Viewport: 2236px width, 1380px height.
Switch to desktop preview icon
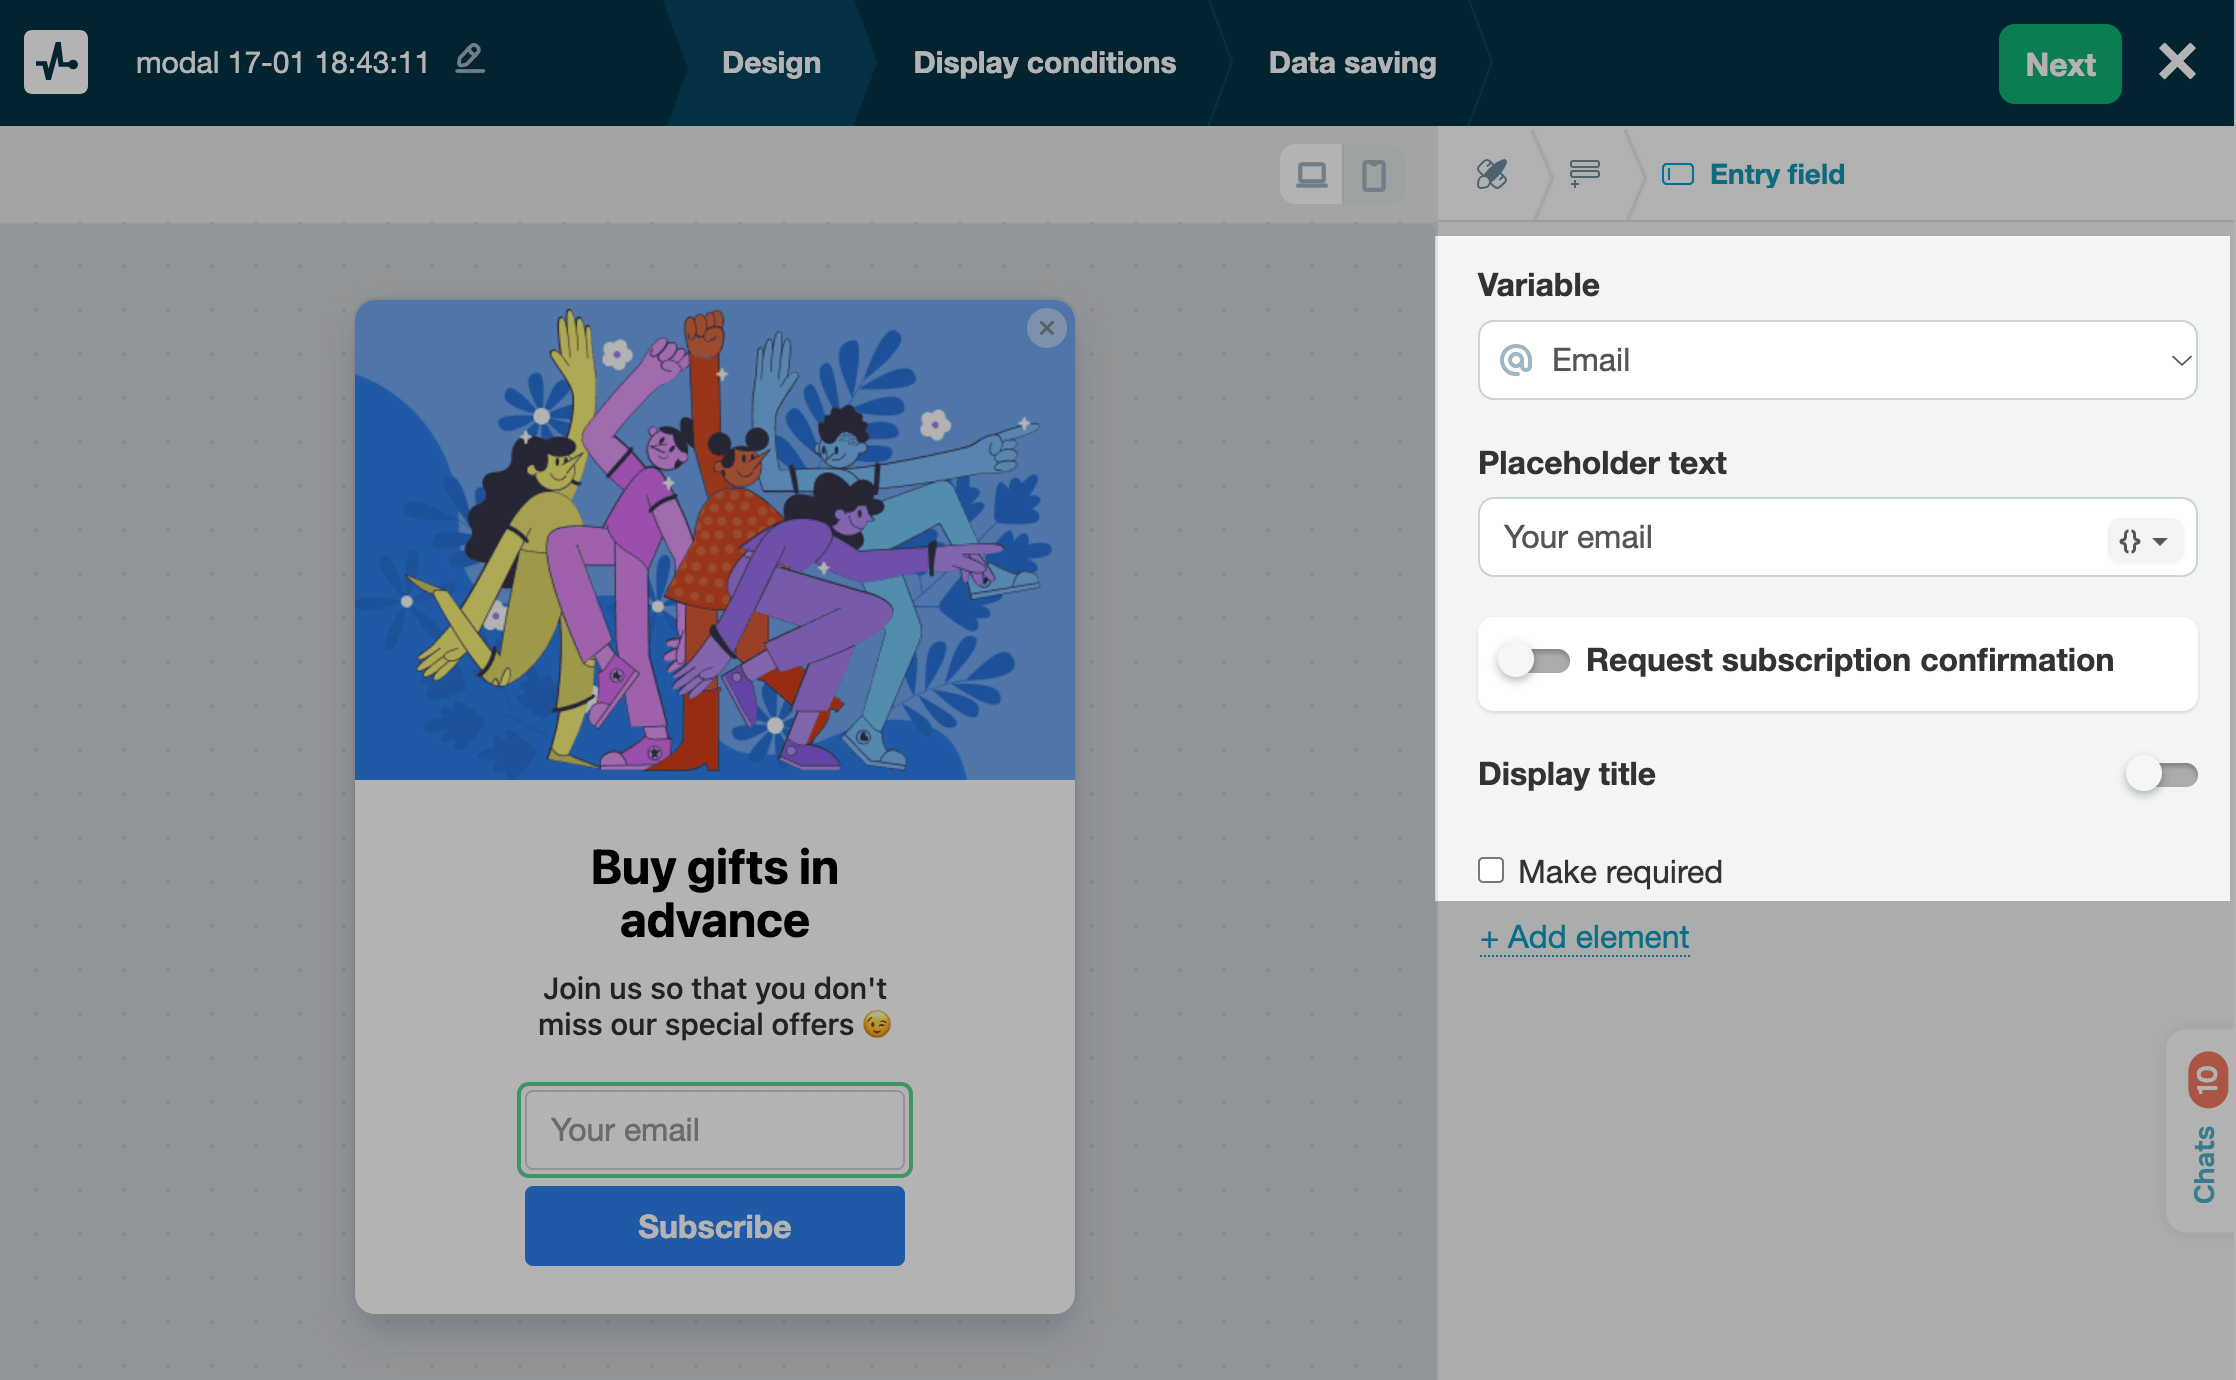pos(1311,175)
